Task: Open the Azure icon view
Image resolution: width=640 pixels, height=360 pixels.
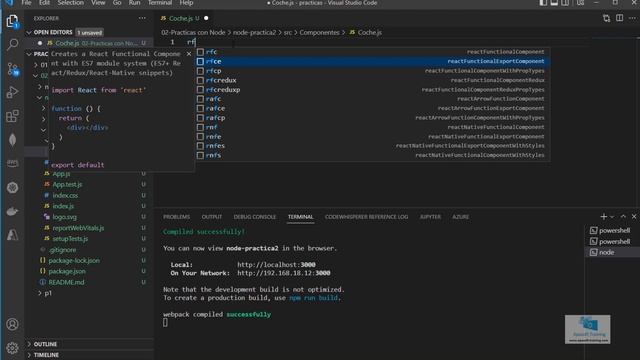Action: [x=12, y=235]
